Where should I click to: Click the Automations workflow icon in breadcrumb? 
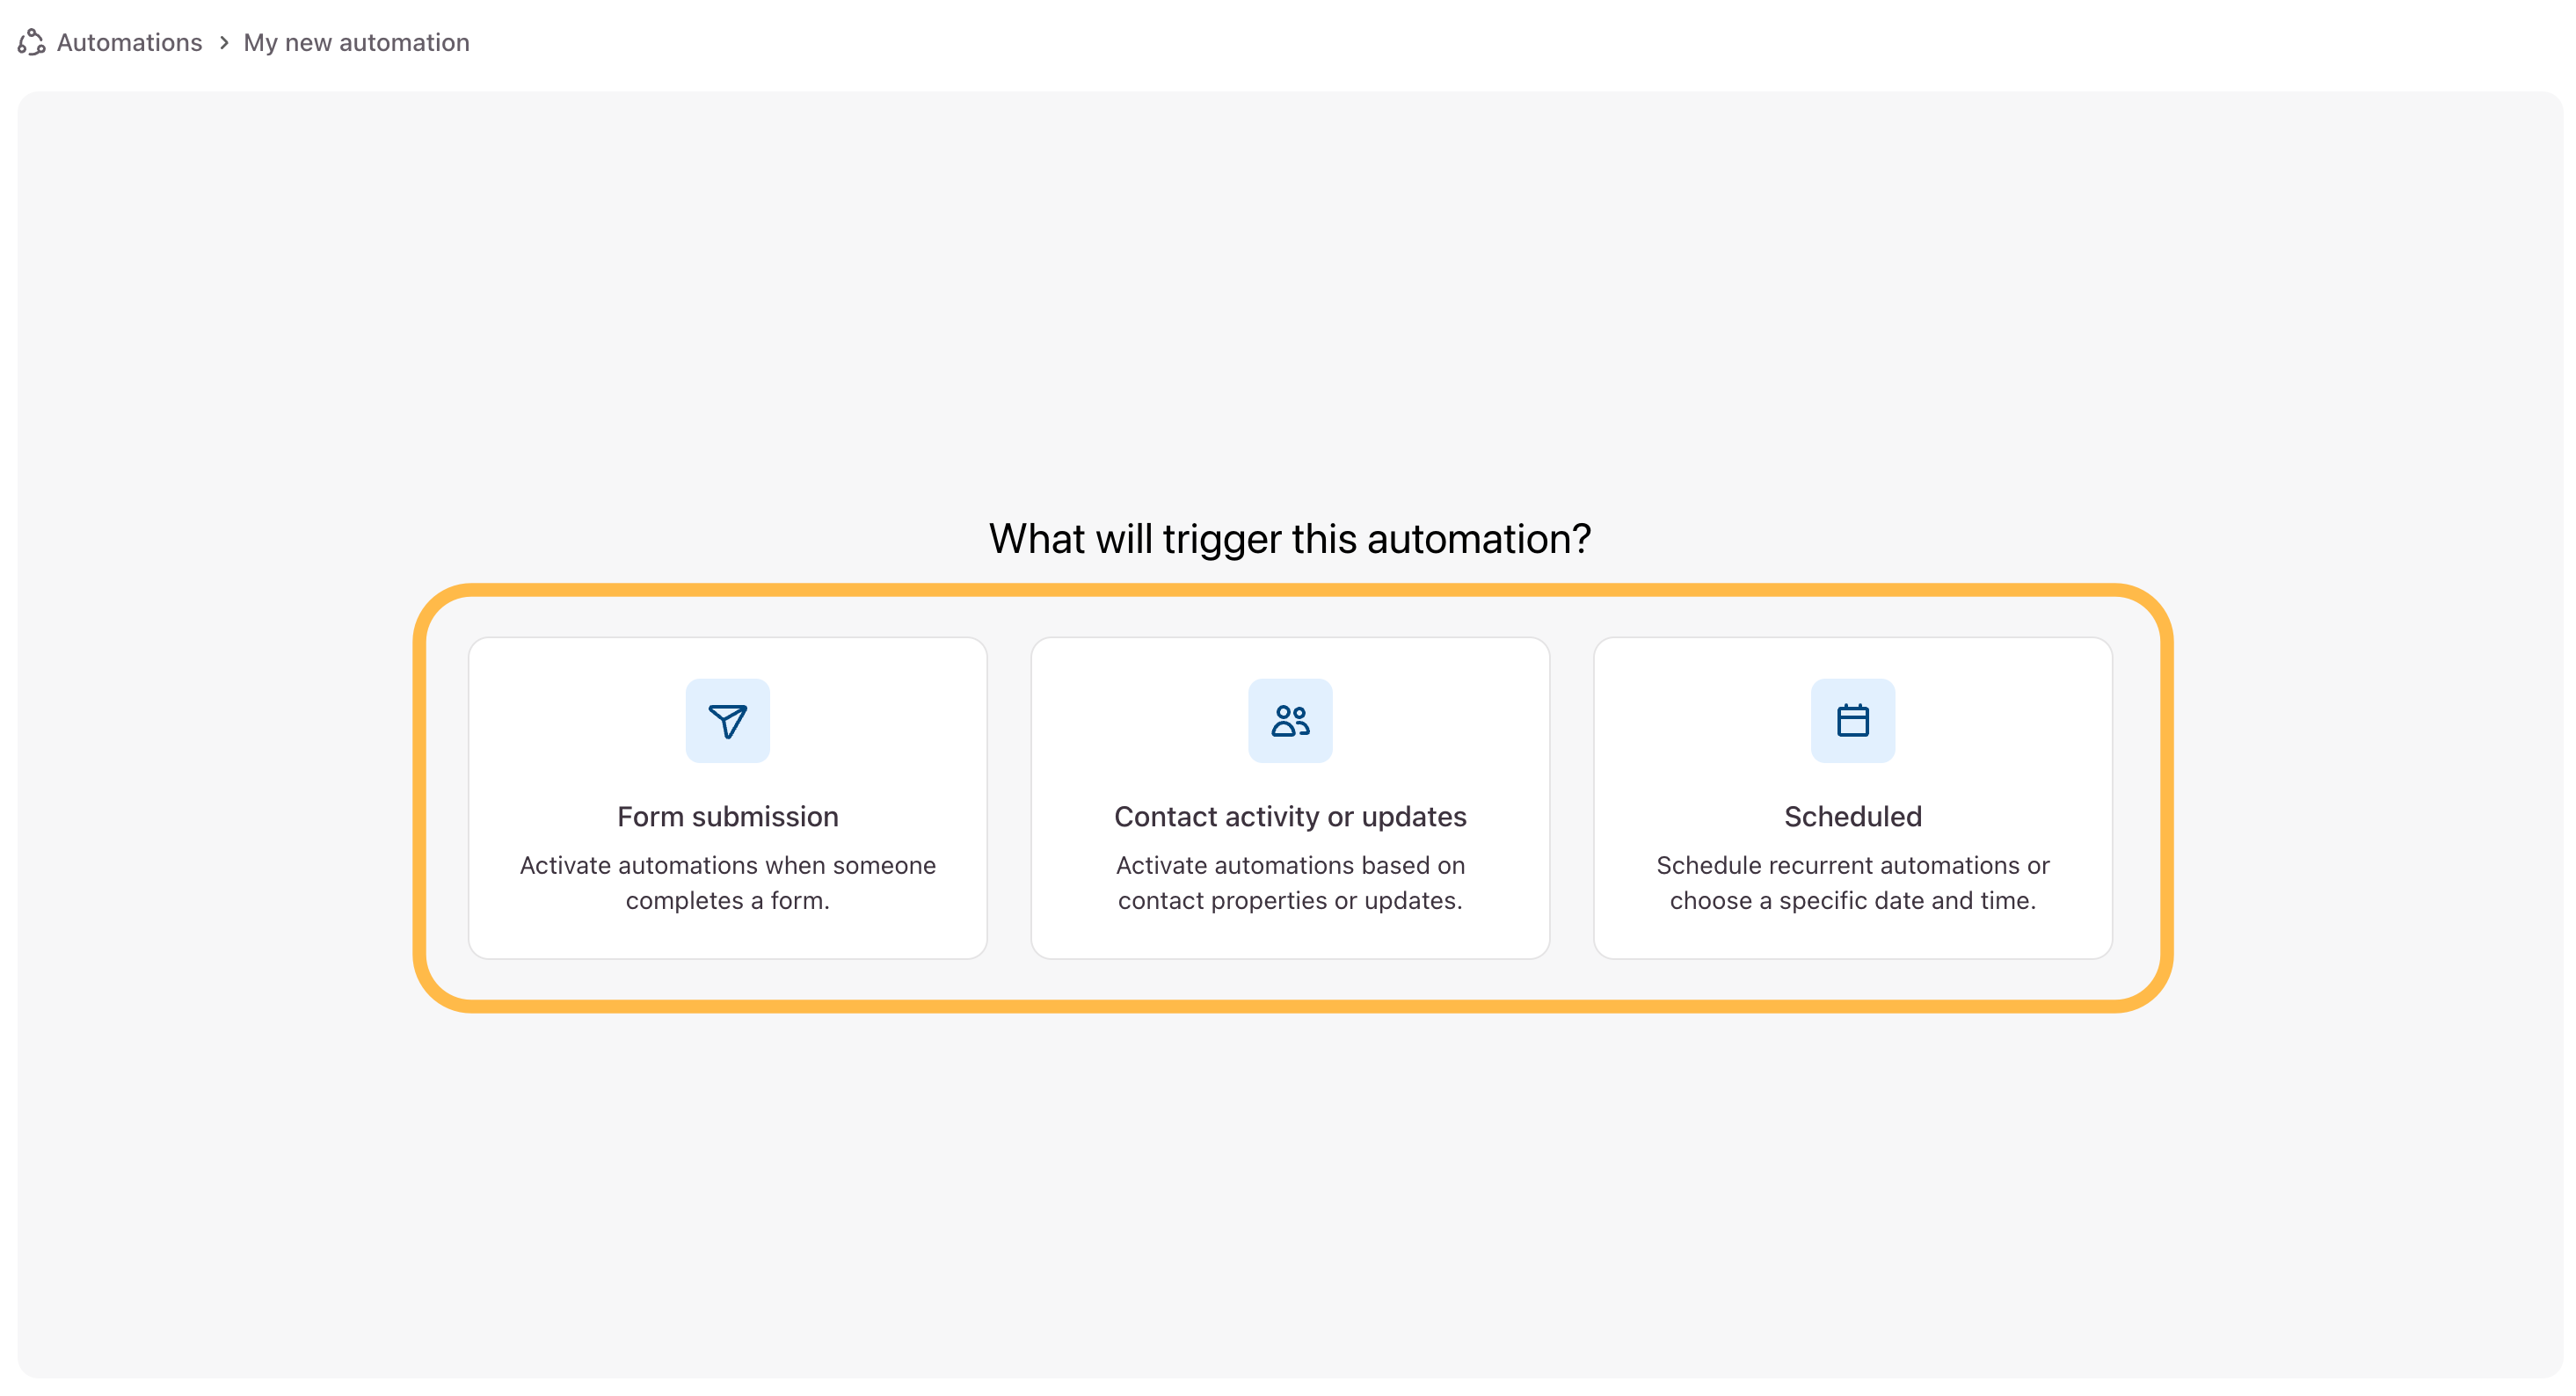click(x=32, y=42)
